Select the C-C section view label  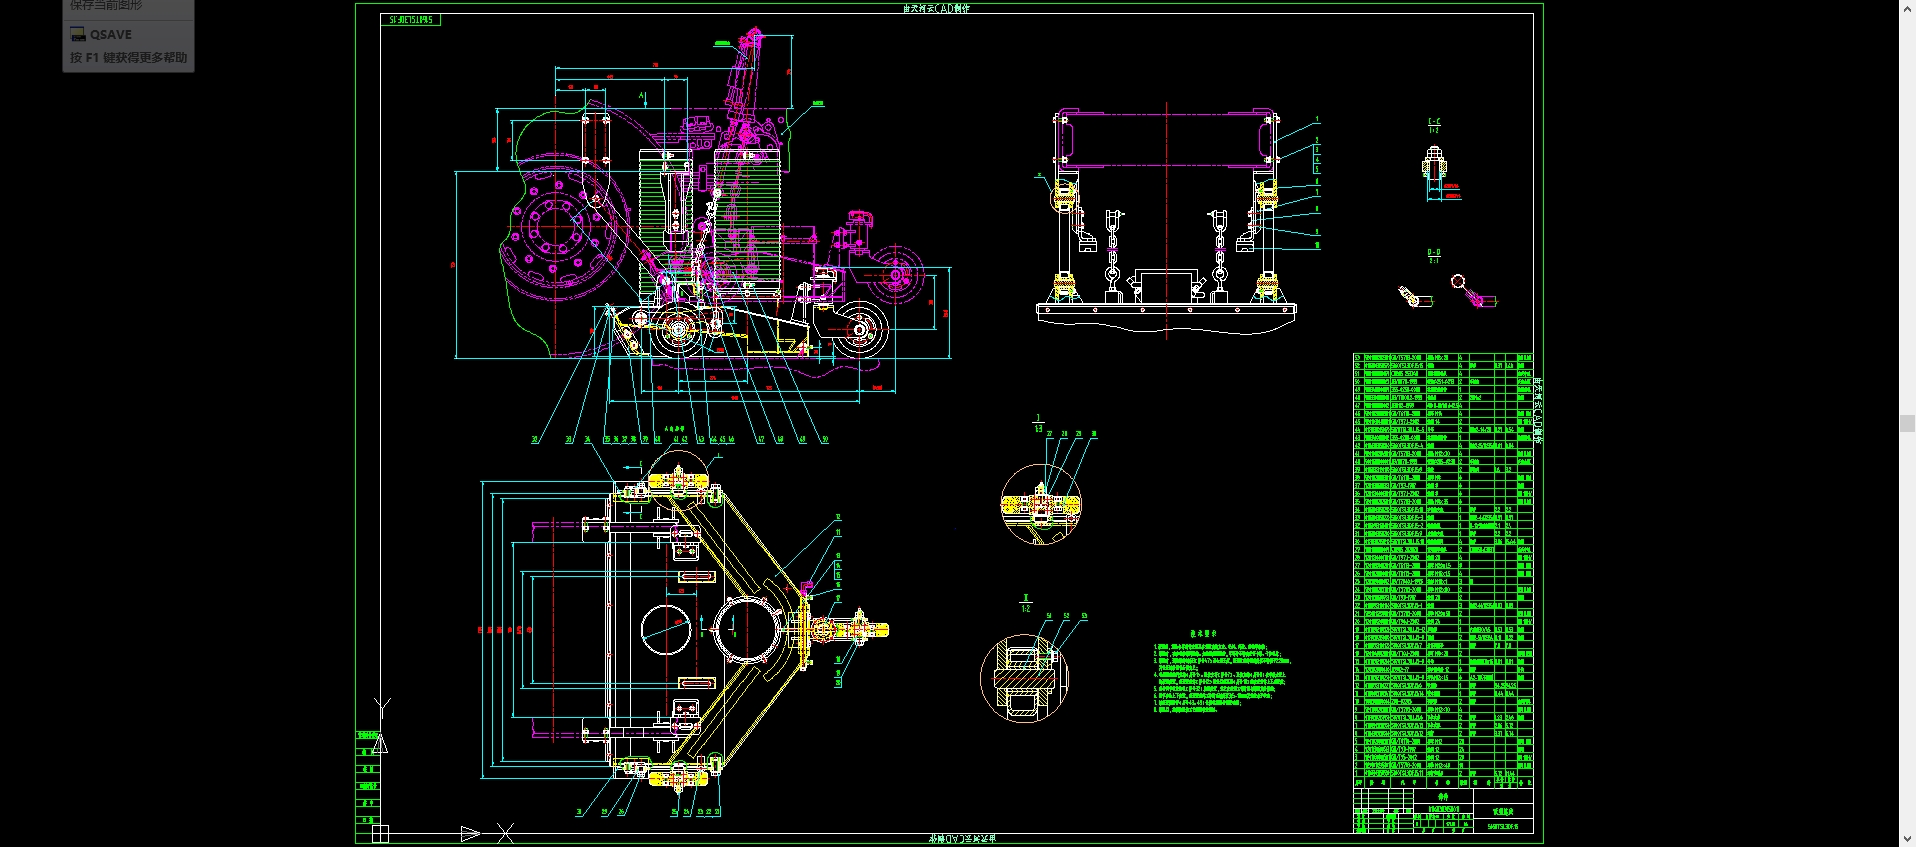coord(1434,125)
